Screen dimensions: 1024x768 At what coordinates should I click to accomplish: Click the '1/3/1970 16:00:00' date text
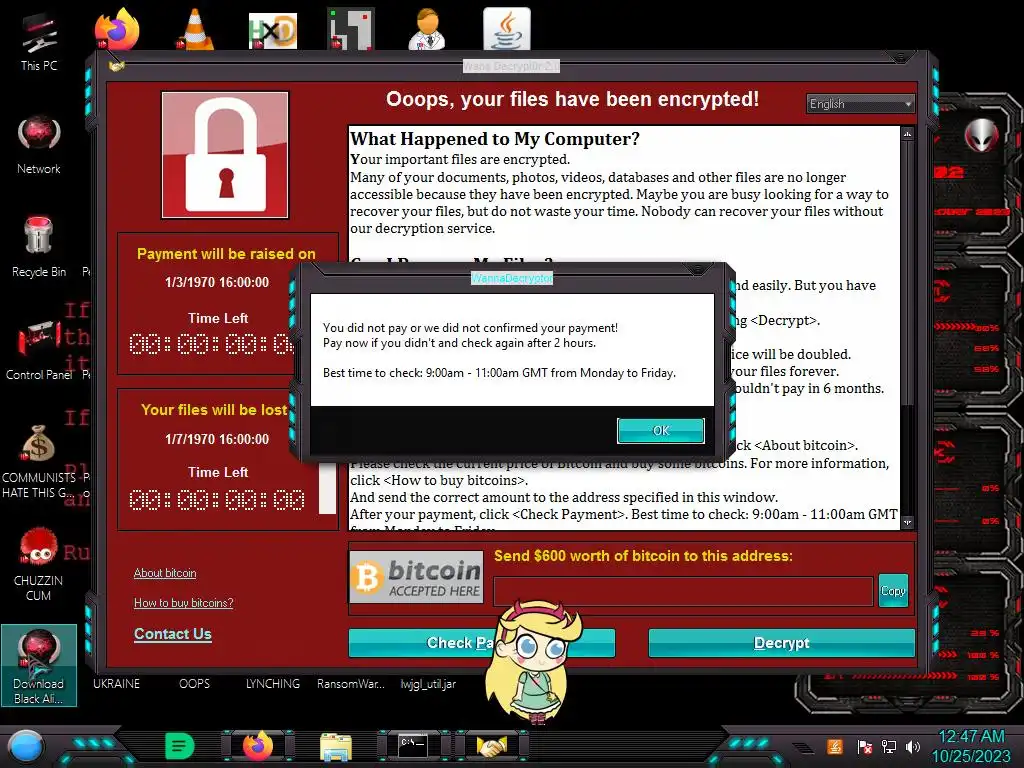[217, 282]
